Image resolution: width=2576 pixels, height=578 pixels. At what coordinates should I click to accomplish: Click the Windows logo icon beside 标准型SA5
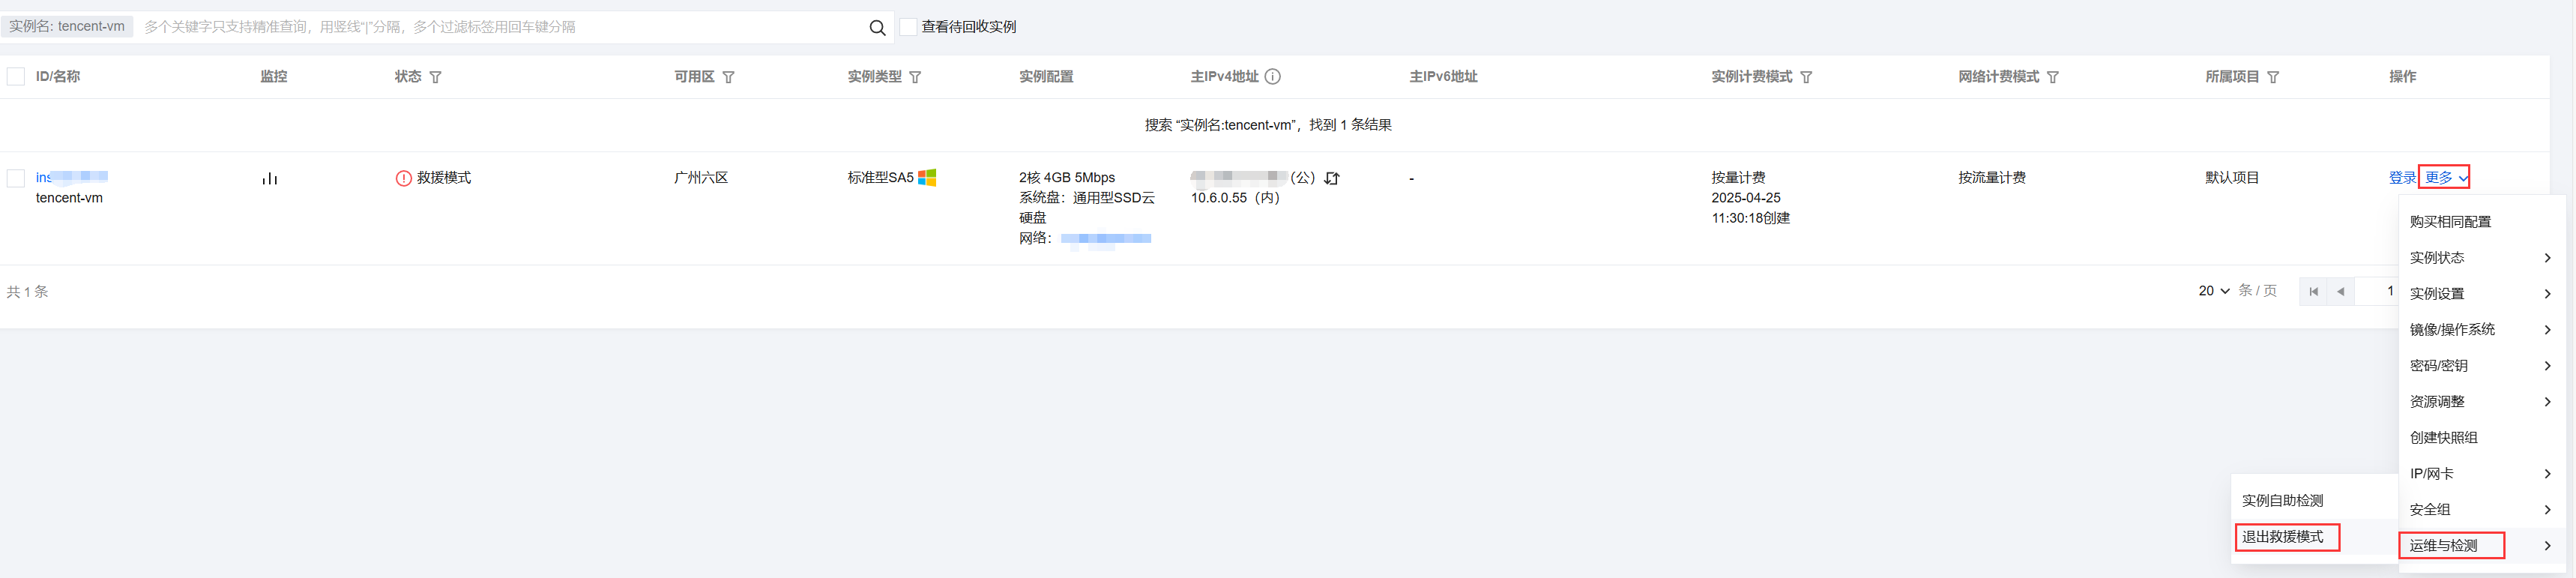tap(927, 177)
